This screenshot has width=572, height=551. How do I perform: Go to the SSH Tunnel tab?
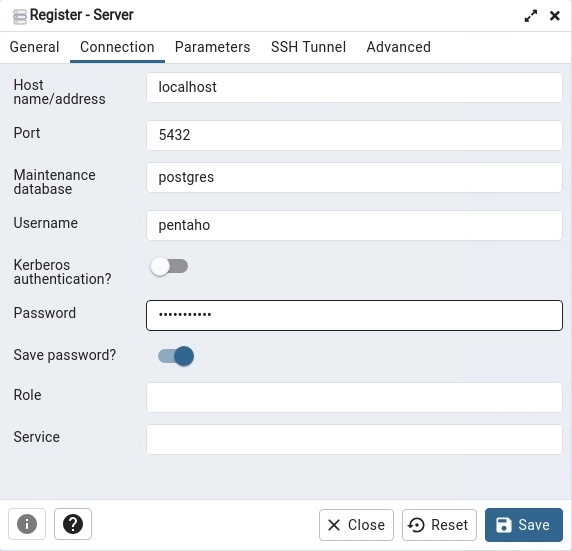(308, 47)
